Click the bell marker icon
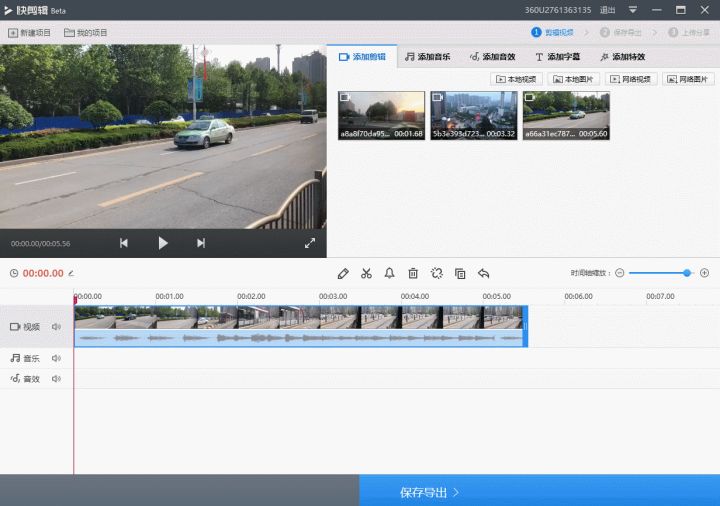The height and width of the screenshot is (506, 720). [x=389, y=273]
